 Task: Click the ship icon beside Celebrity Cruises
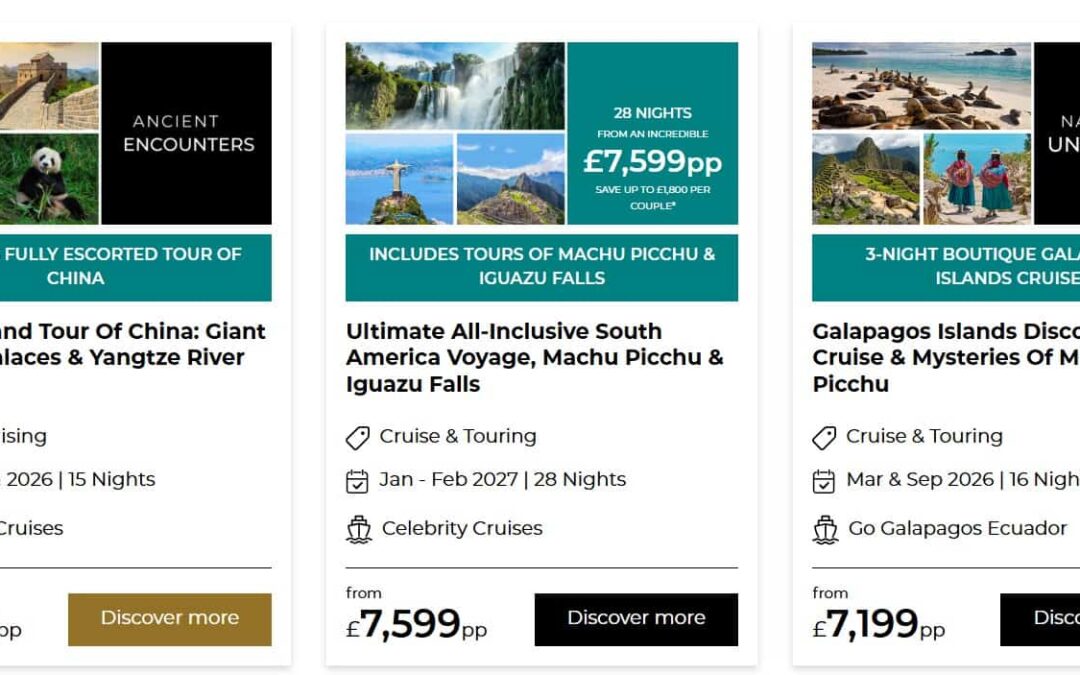pos(358,529)
